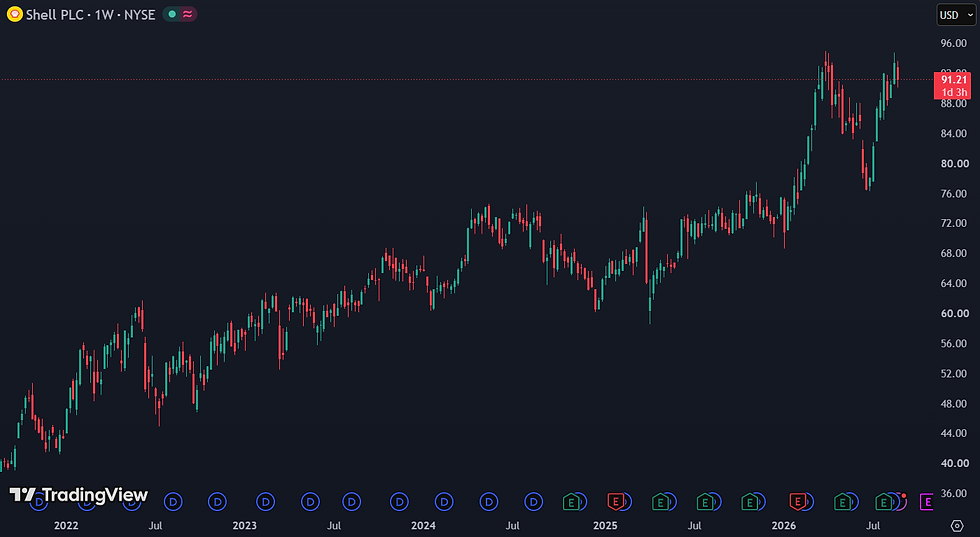Viewport: 980px width, 537px height.
Task: Click the red 91.21 current price label
Action: 954,79
